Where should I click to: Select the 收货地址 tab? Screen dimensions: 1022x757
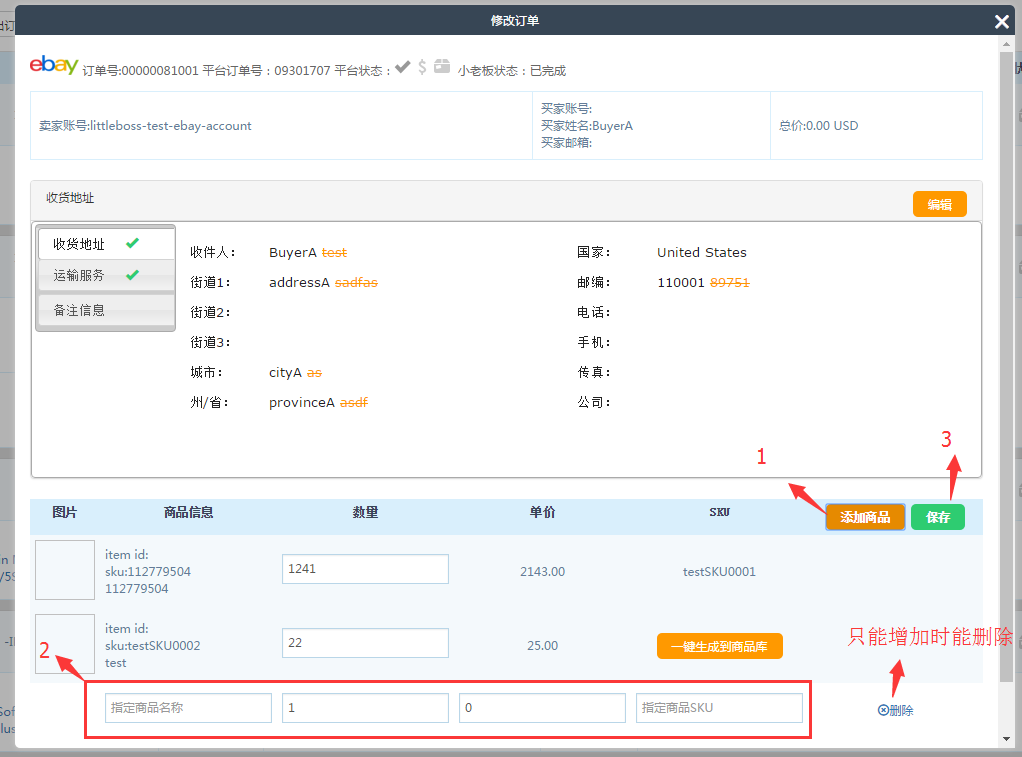pos(80,244)
